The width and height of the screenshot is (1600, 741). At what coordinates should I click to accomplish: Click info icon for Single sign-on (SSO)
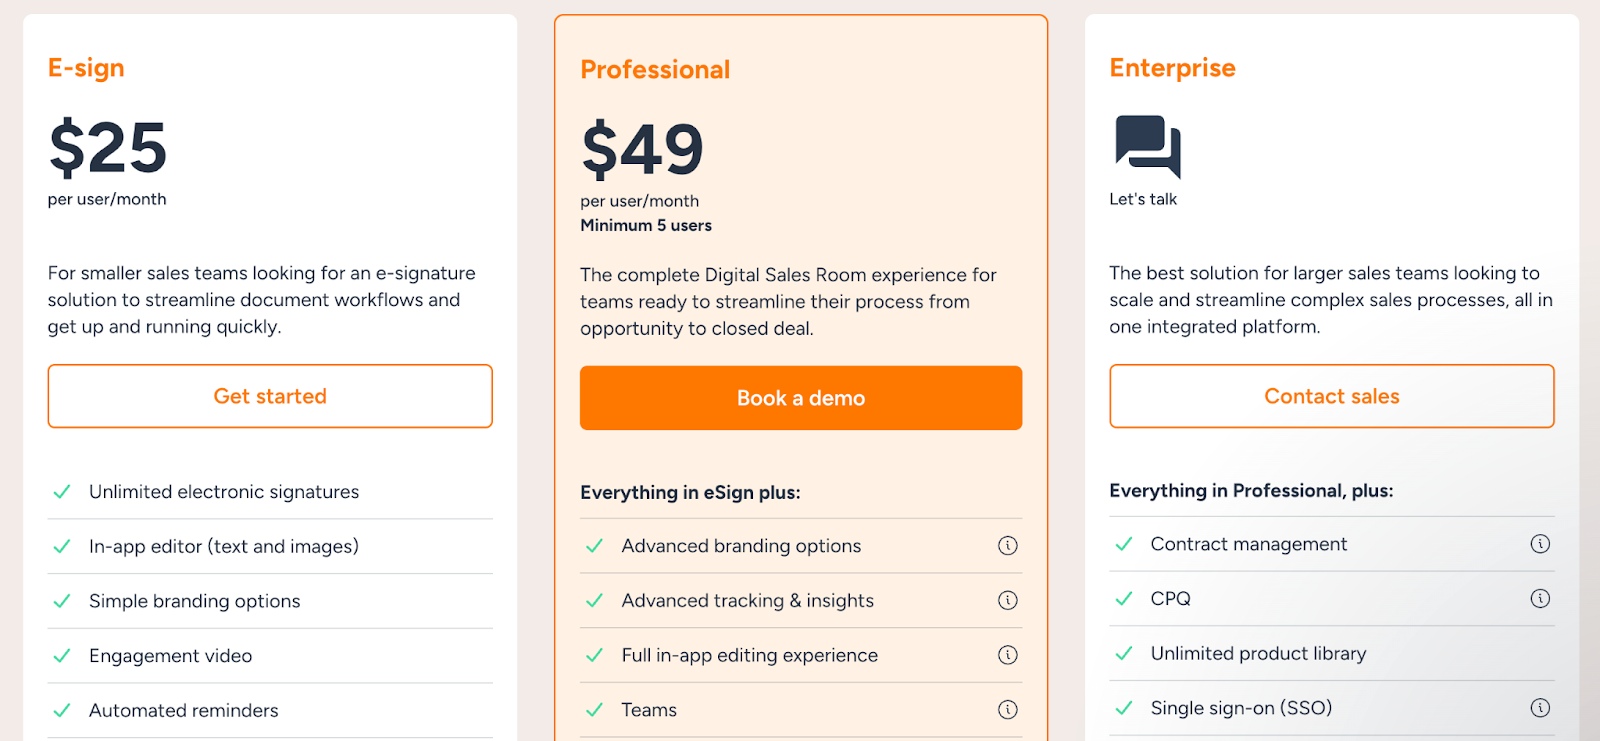(x=1540, y=708)
